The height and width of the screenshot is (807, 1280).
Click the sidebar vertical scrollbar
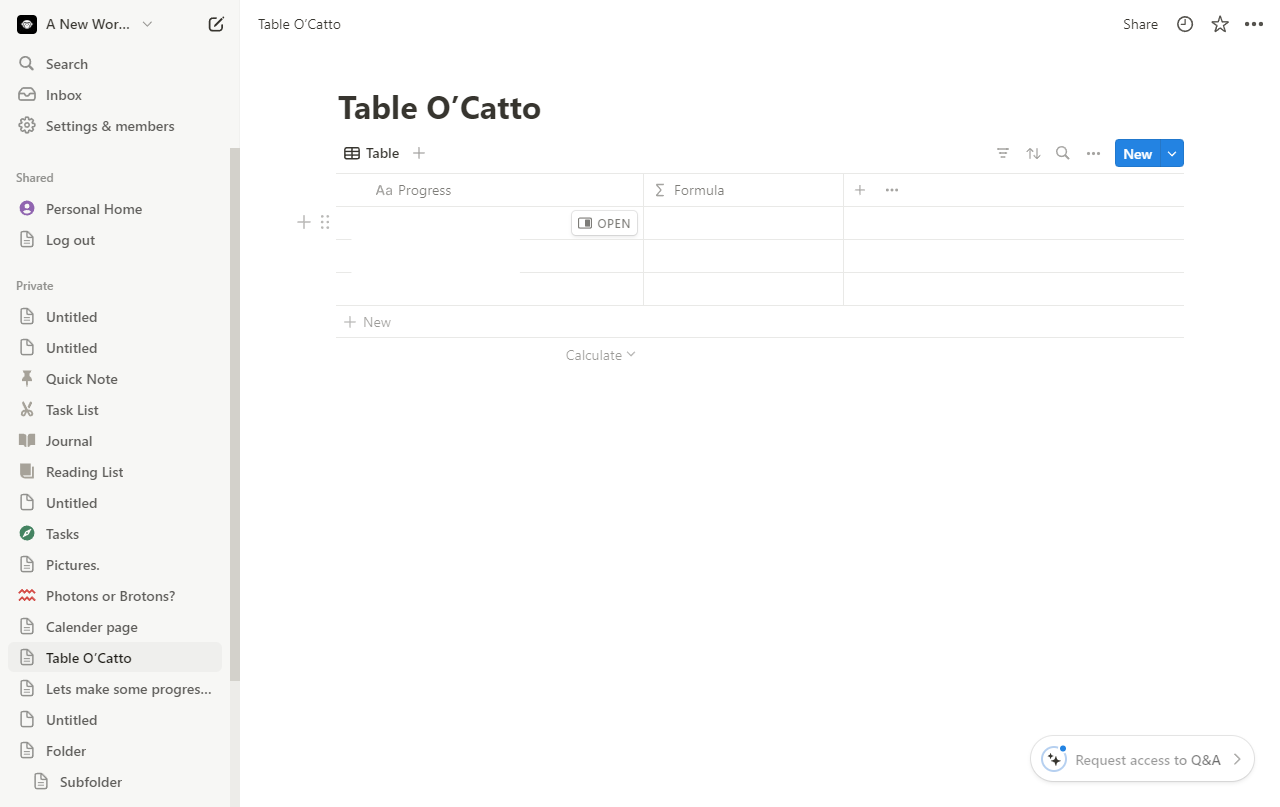[235, 414]
